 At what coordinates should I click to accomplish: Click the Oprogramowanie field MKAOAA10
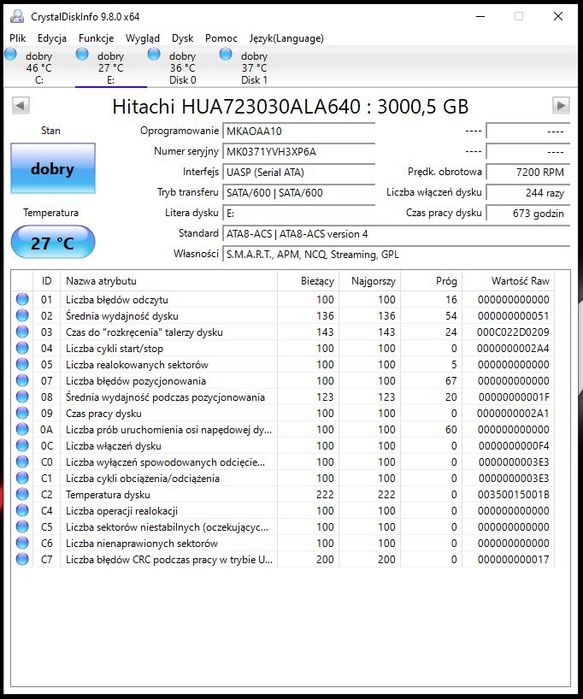pos(299,131)
